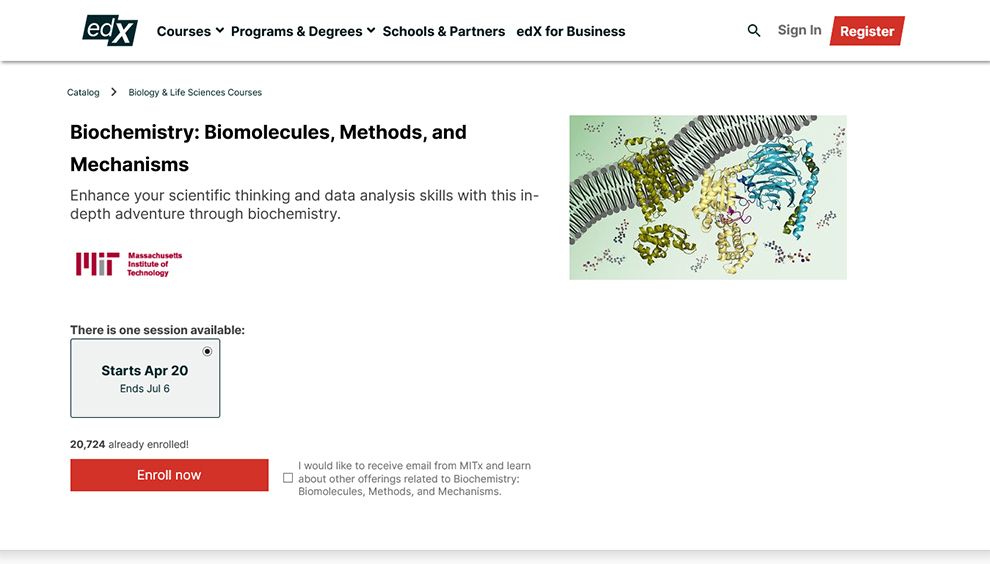Open the Courses menu label
Image resolution: width=990 pixels, height=564 pixels.
click(183, 31)
